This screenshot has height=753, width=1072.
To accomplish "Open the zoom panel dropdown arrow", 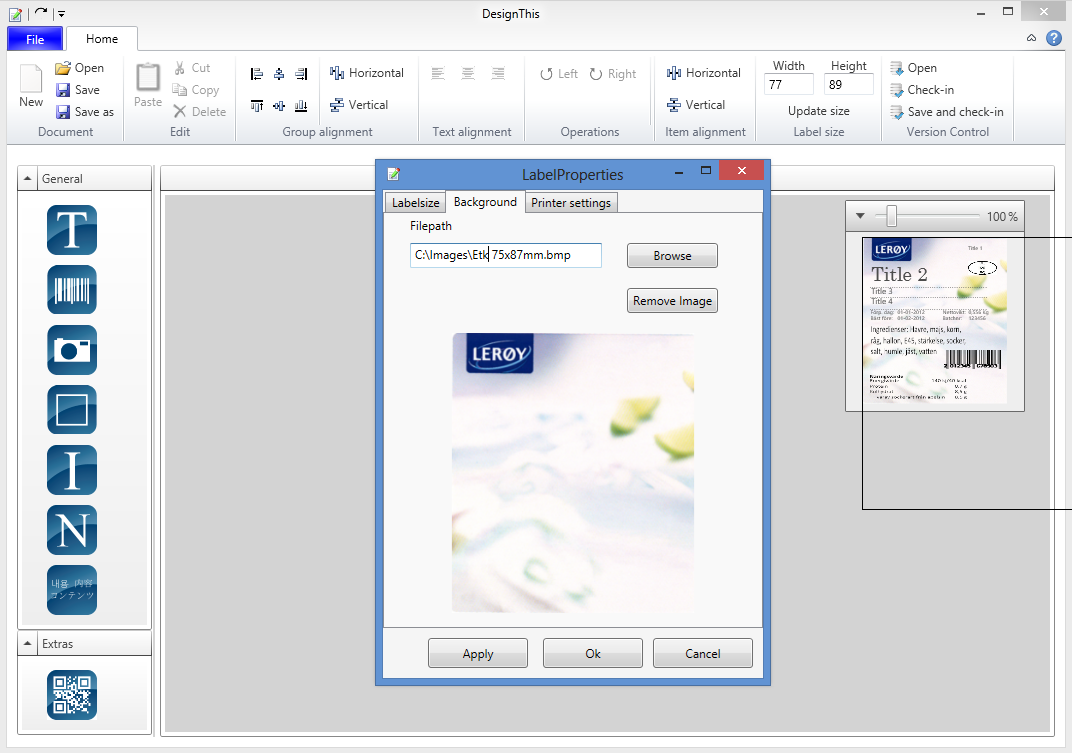I will [x=860, y=216].
